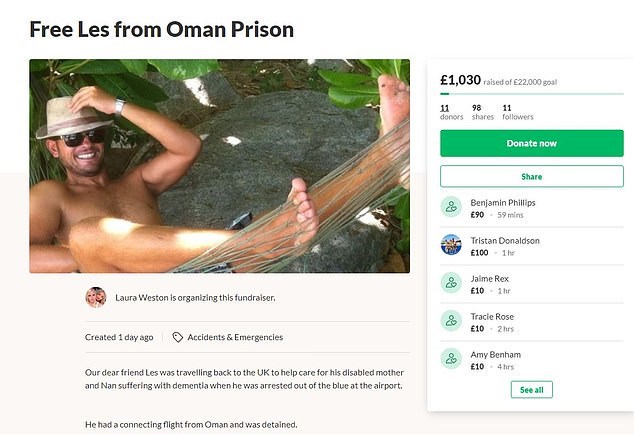Click the 11 donors count
The width and height of the screenshot is (634, 434).
(451, 112)
